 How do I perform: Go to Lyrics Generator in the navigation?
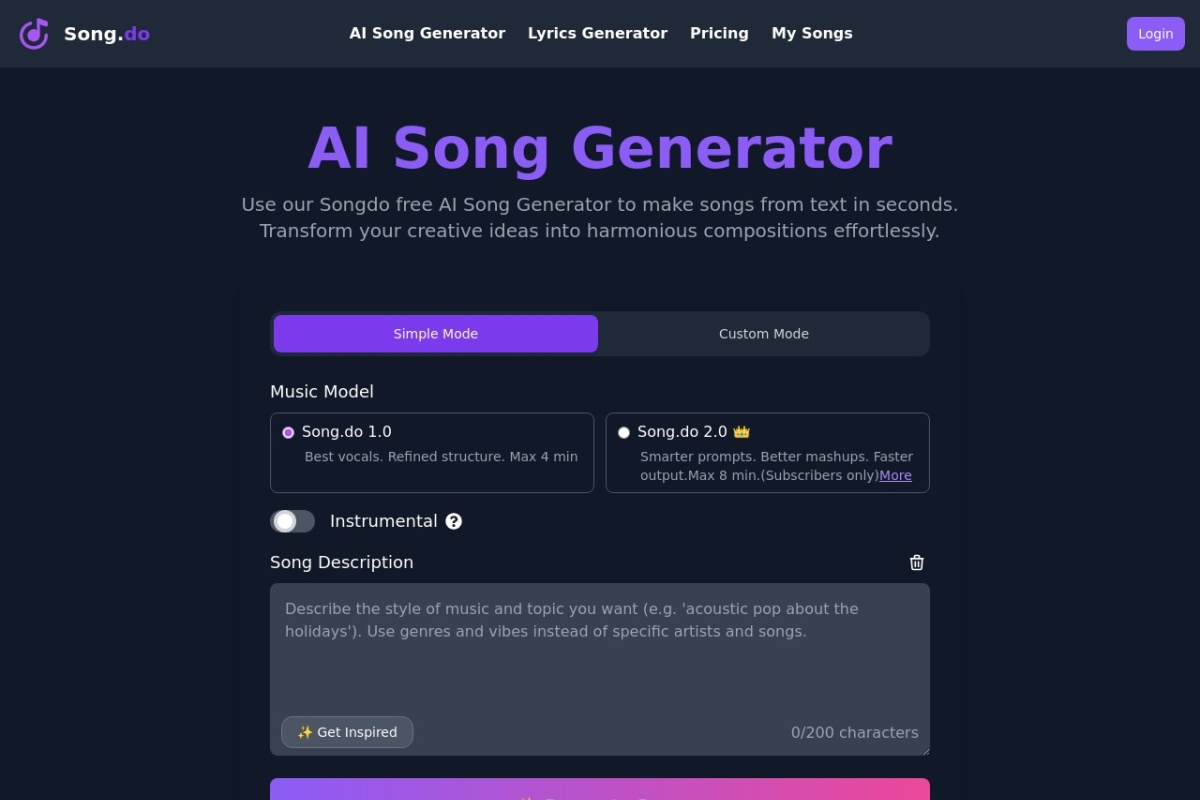(597, 33)
